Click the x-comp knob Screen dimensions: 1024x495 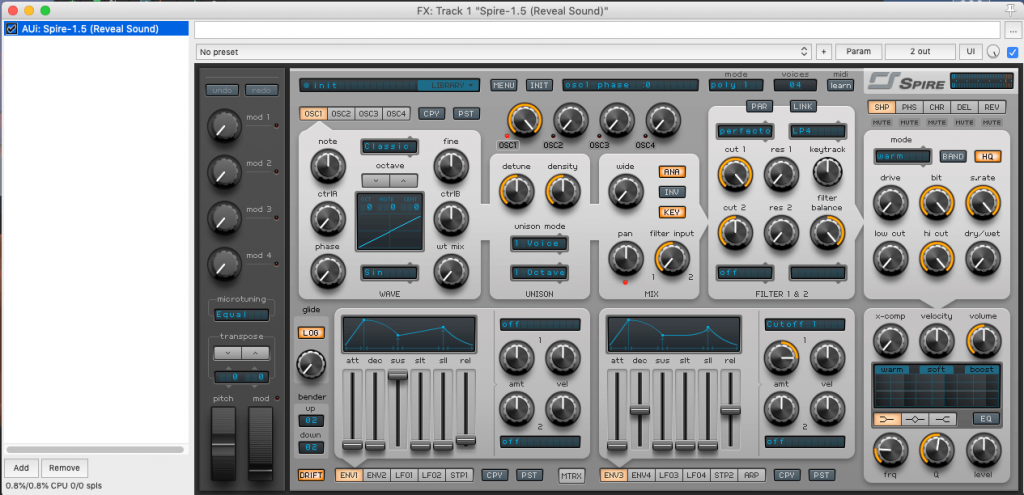tap(890, 340)
